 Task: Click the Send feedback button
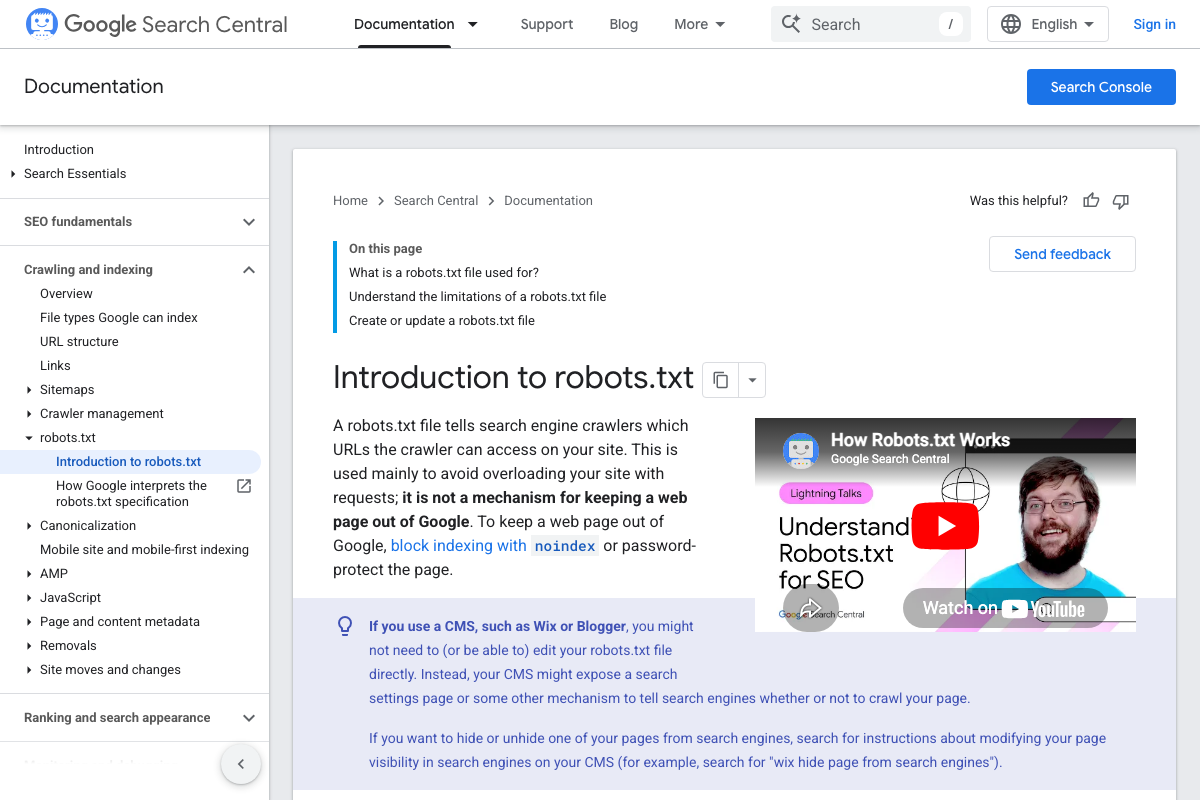[x=1062, y=254]
